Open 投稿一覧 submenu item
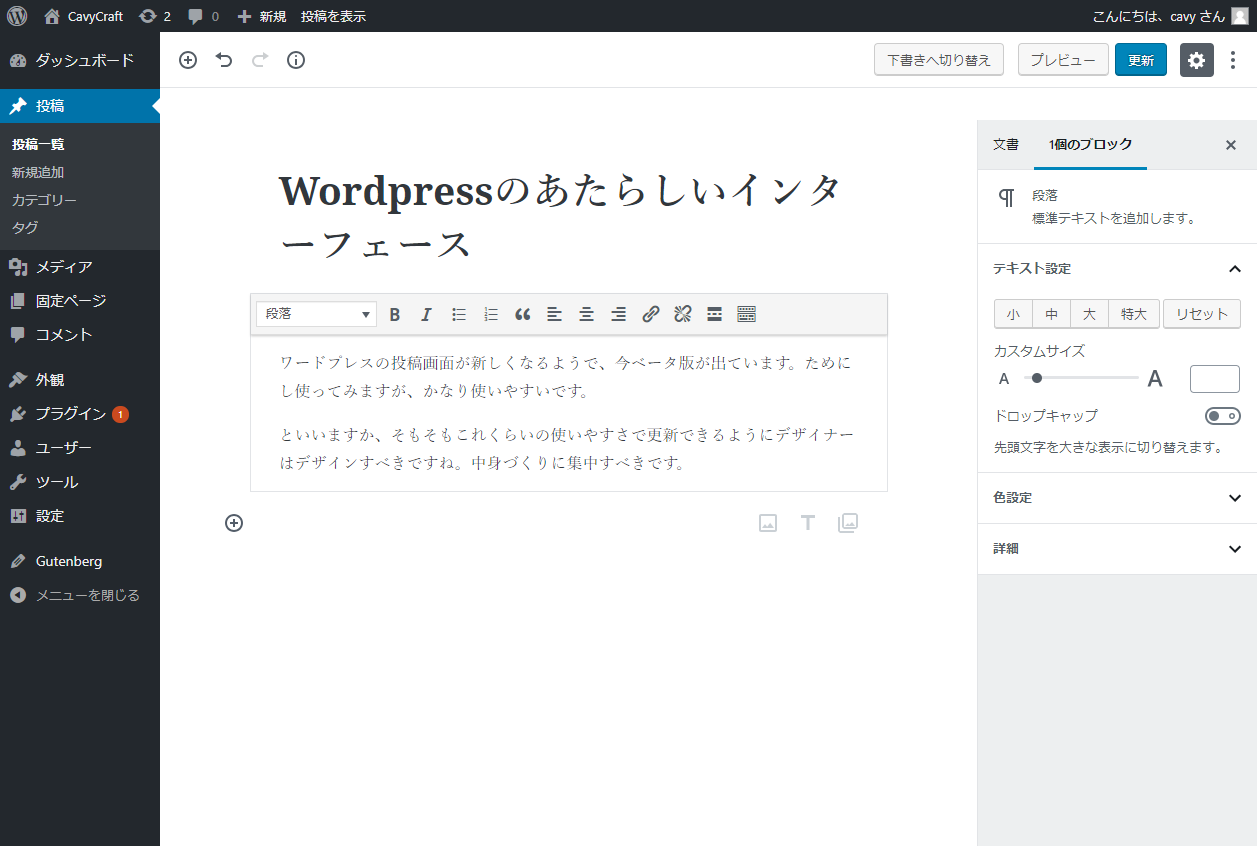The image size is (1257, 846). [38, 145]
